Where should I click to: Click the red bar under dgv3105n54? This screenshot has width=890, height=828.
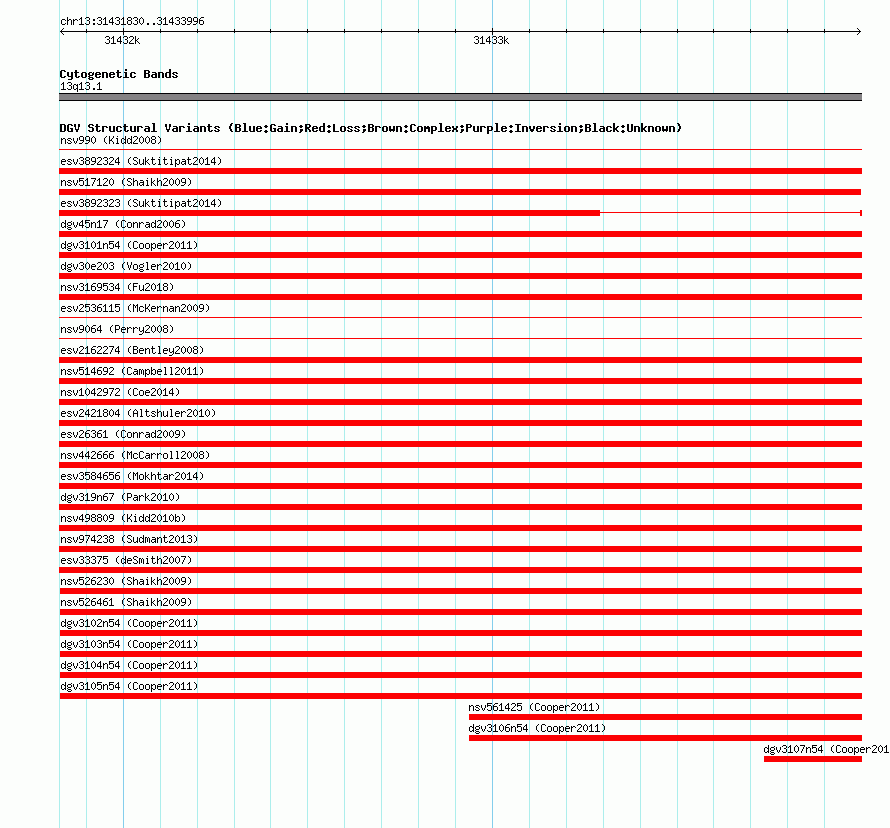click(x=461, y=696)
